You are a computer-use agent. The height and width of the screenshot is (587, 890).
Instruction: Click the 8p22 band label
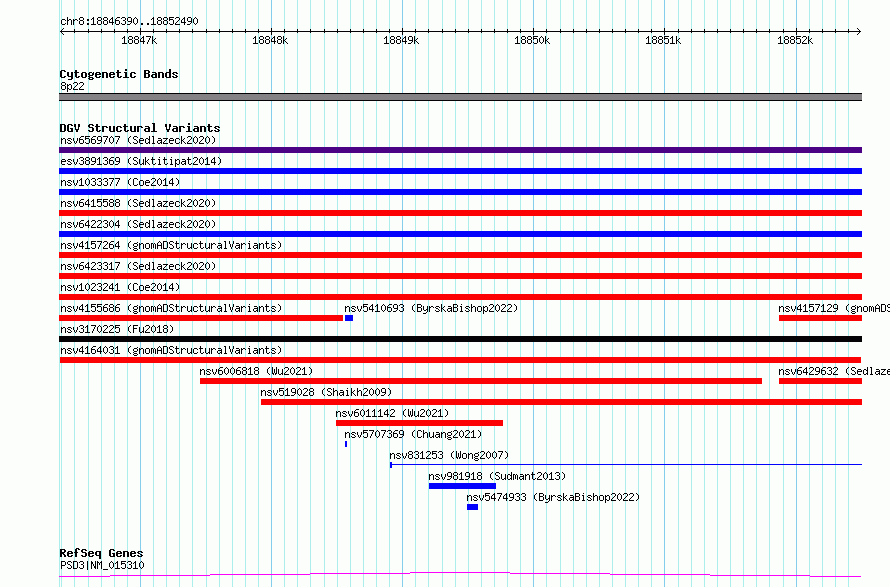(72, 86)
